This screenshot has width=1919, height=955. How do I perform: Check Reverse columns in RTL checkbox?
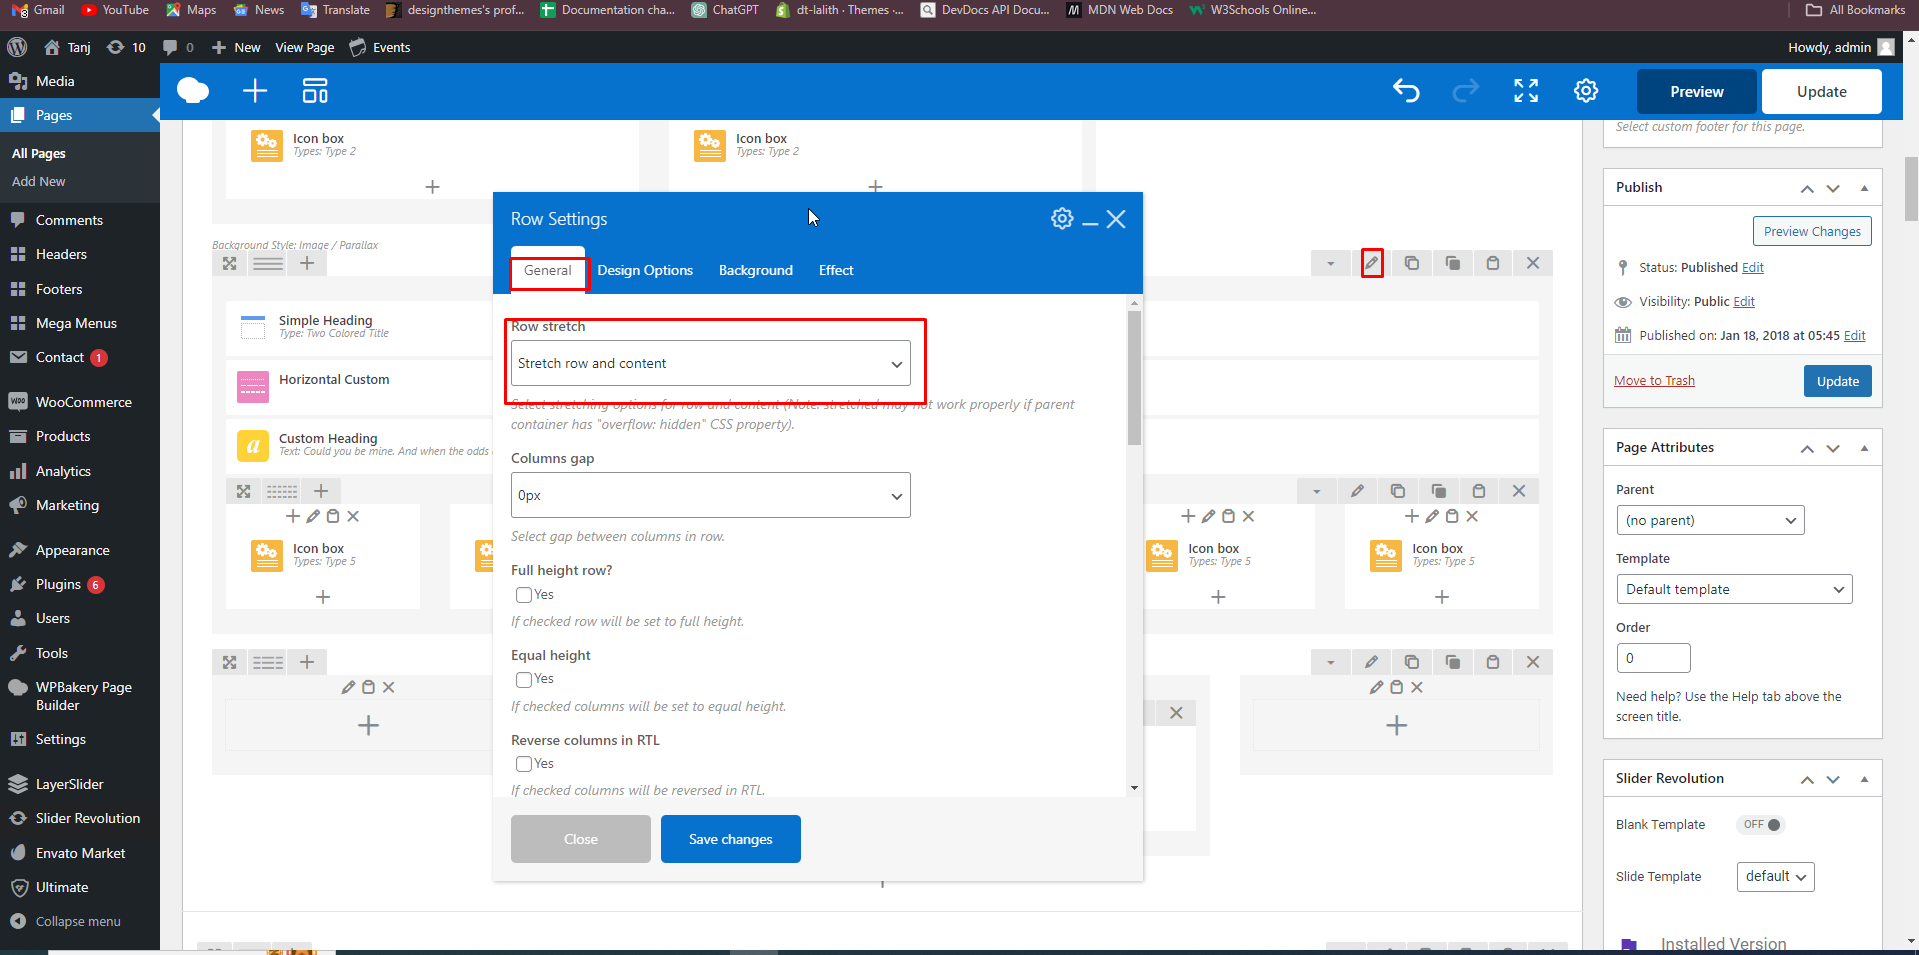click(523, 764)
